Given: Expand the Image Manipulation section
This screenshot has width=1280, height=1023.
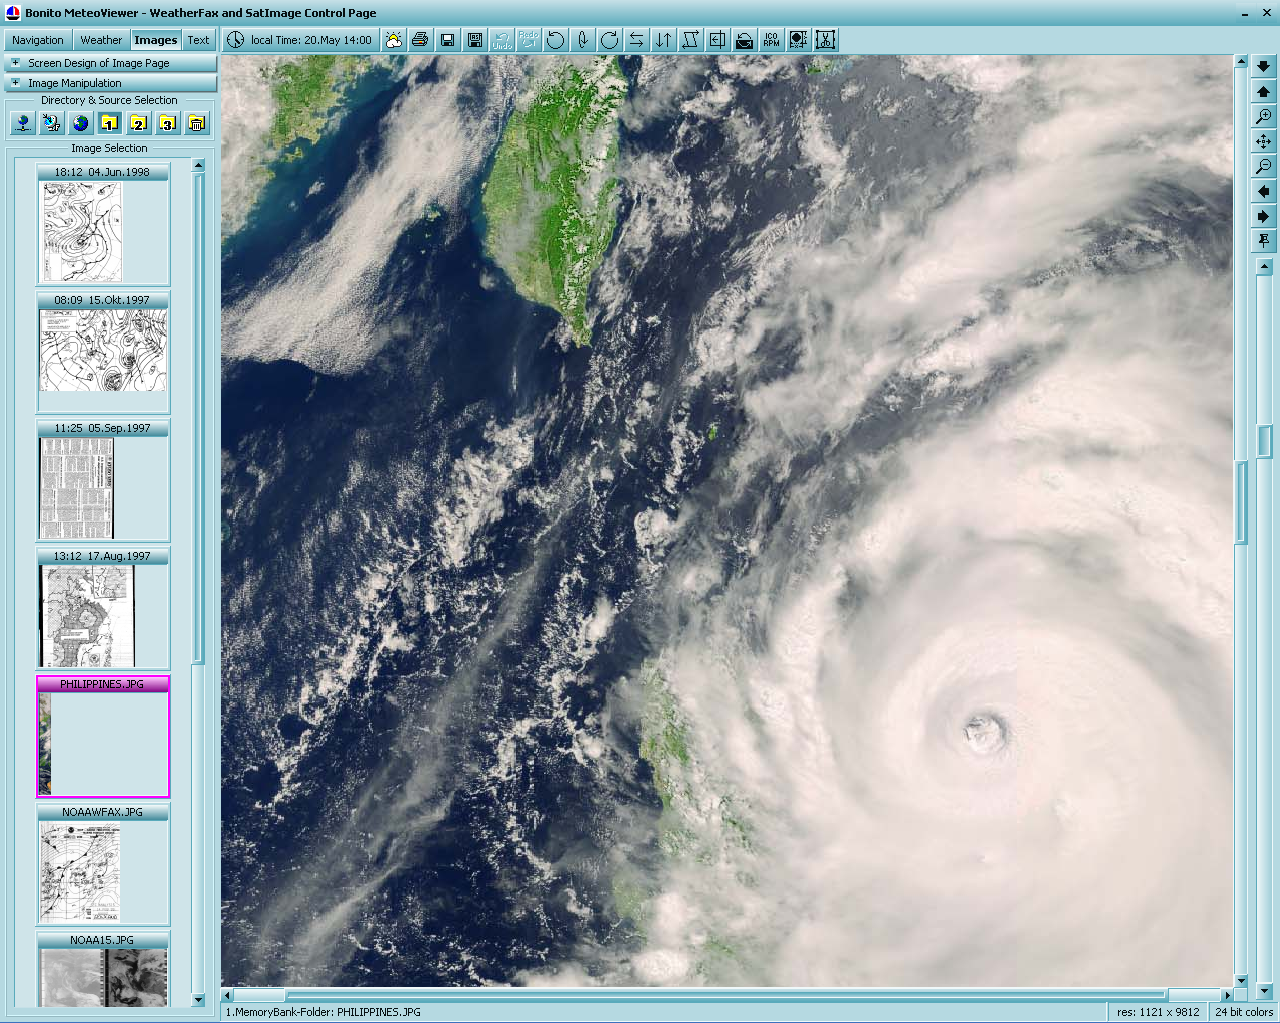Looking at the screenshot, I should pos(15,83).
